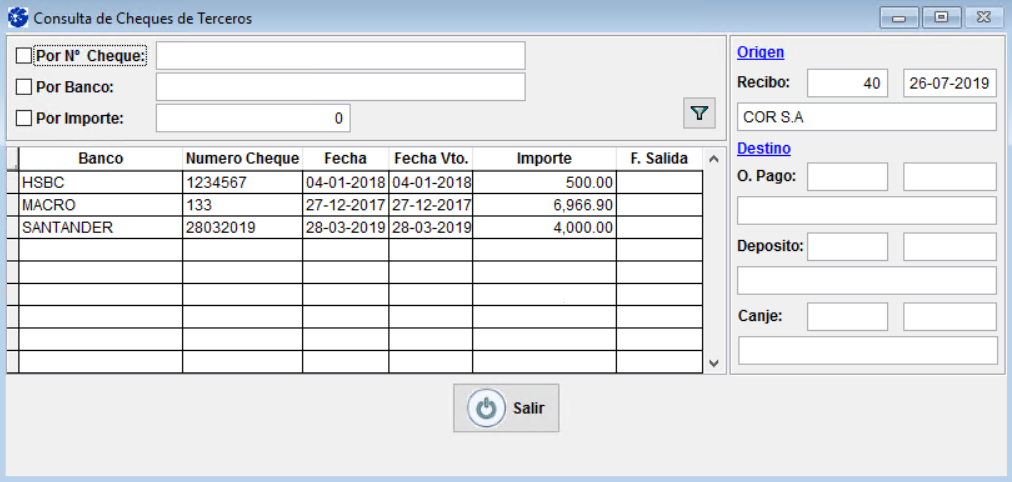Click the cheque number text field
This screenshot has width=1012, height=482.
tap(340, 56)
